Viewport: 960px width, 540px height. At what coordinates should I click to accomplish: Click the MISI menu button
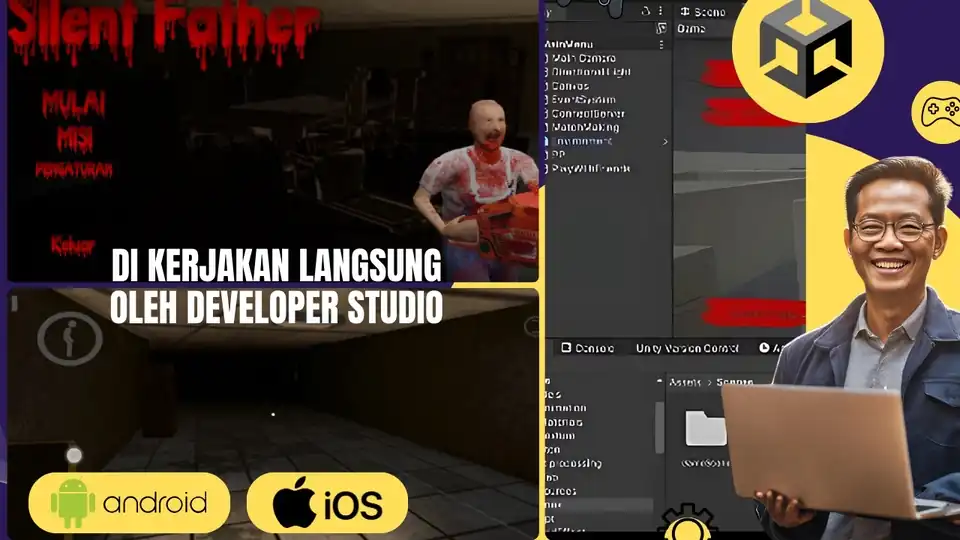coord(75,138)
